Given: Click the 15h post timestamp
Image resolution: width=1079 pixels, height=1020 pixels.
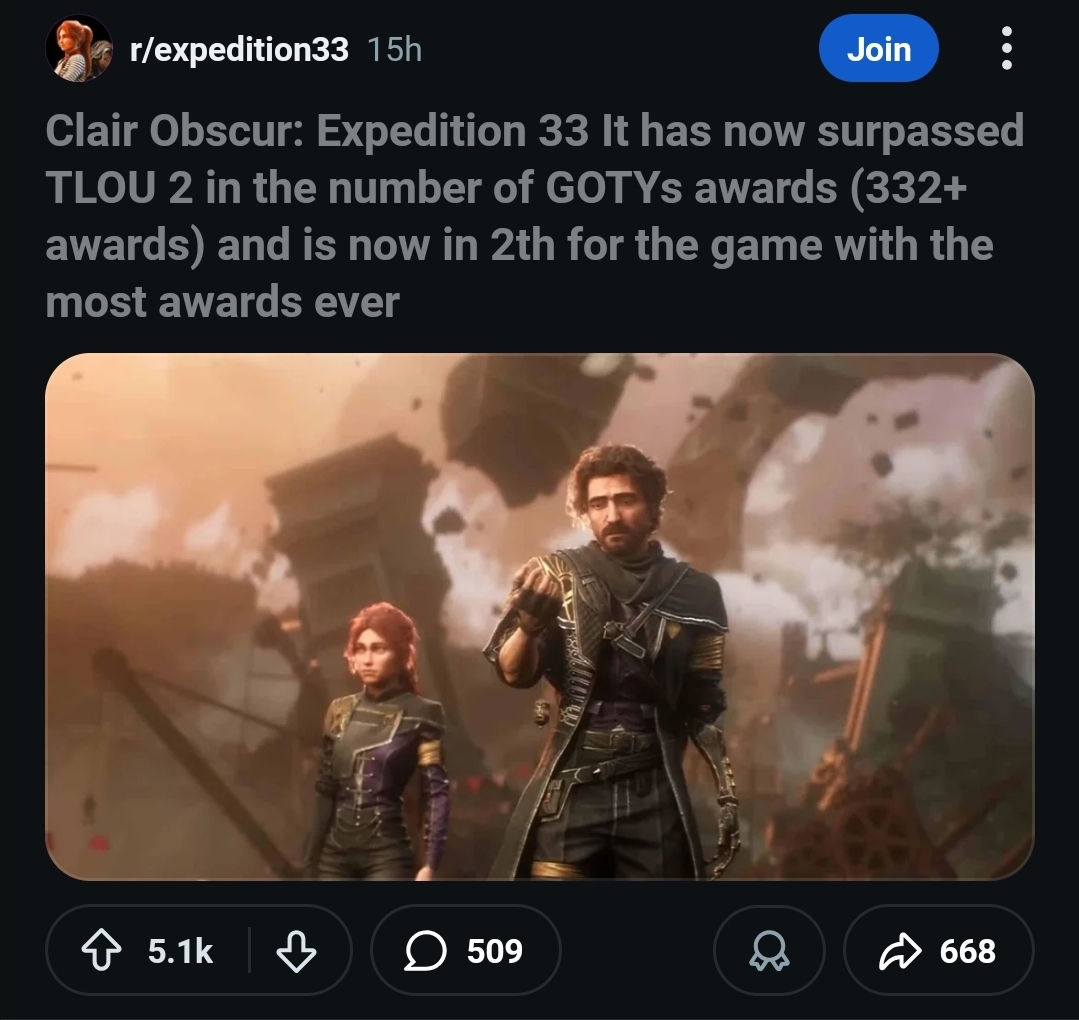Looking at the screenshot, I should click(x=395, y=49).
